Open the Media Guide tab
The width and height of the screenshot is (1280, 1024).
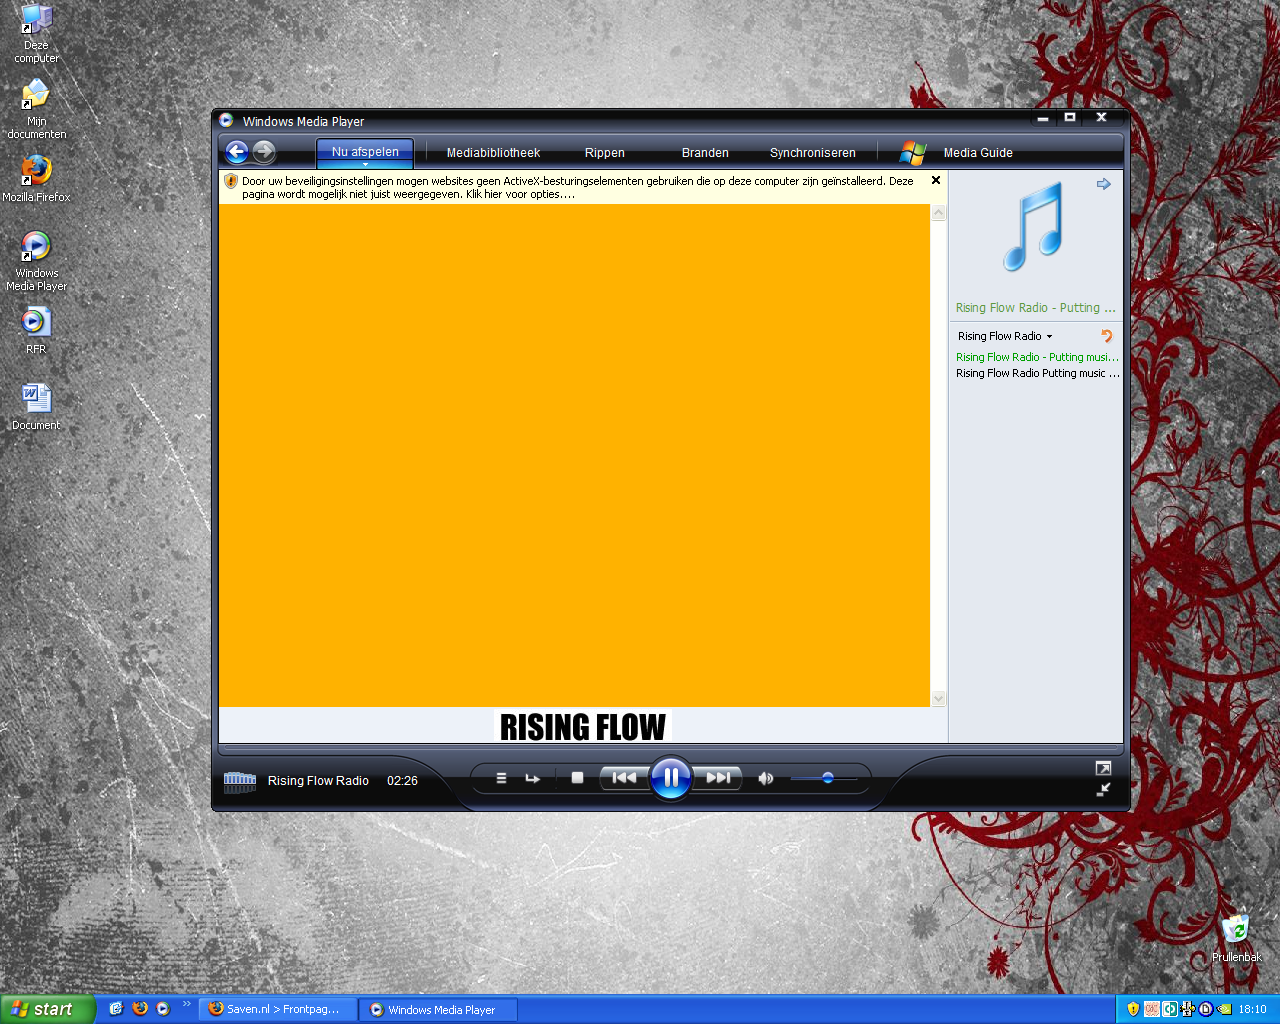pyautogui.click(x=978, y=153)
